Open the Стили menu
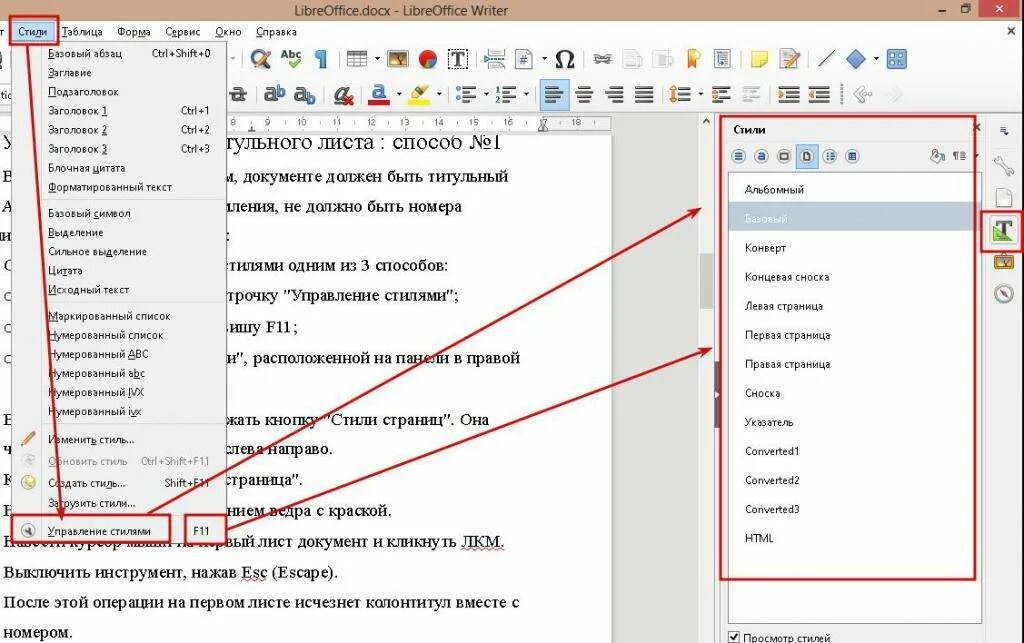Image resolution: width=1024 pixels, height=643 pixels. pyautogui.click(x=33, y=31)
